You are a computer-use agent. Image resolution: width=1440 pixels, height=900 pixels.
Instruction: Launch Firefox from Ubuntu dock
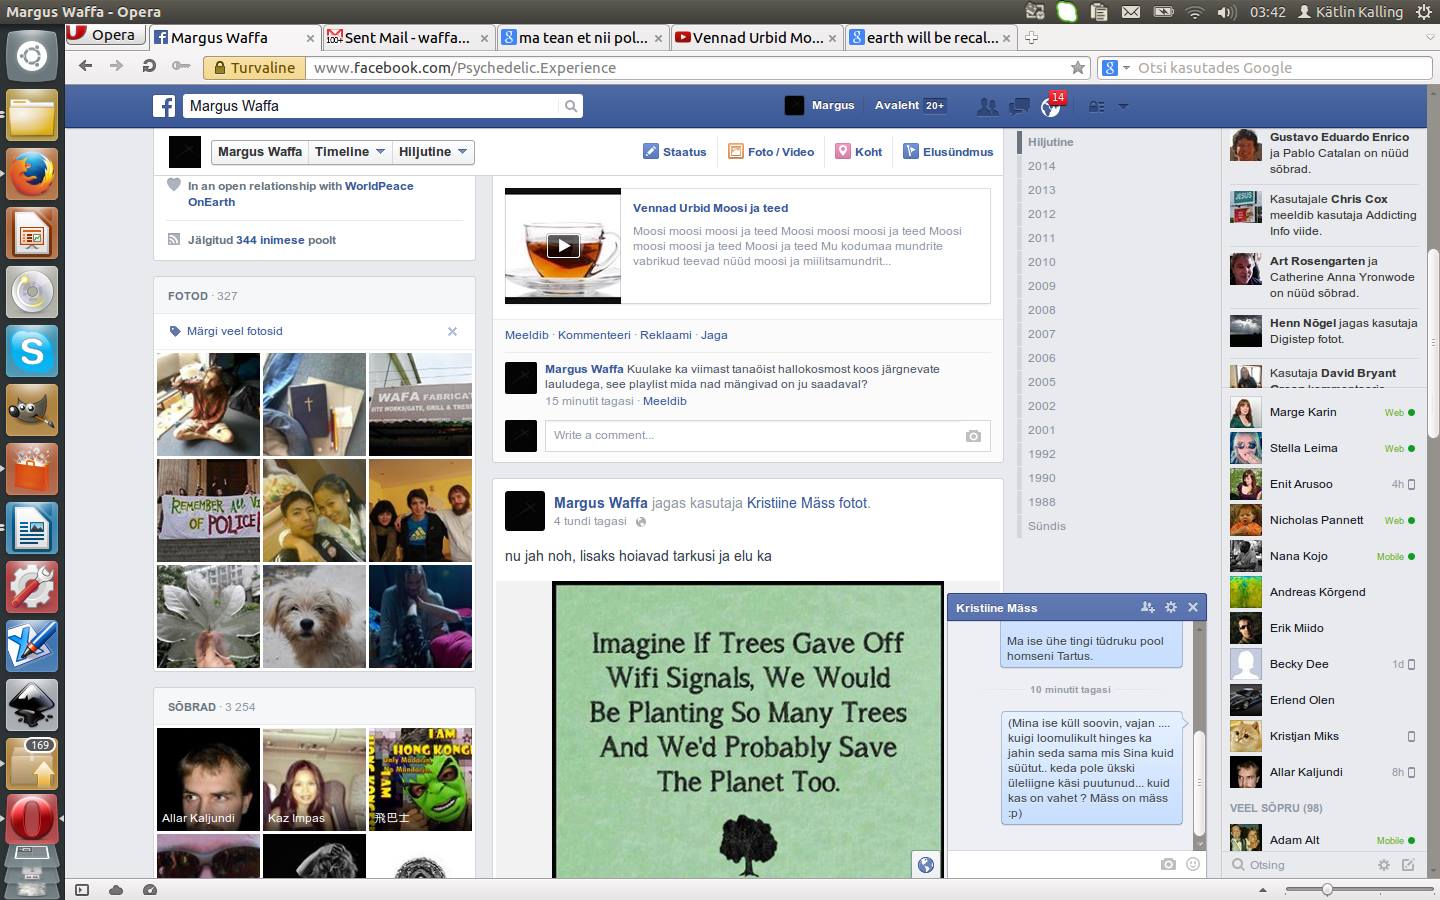point(32,174)
